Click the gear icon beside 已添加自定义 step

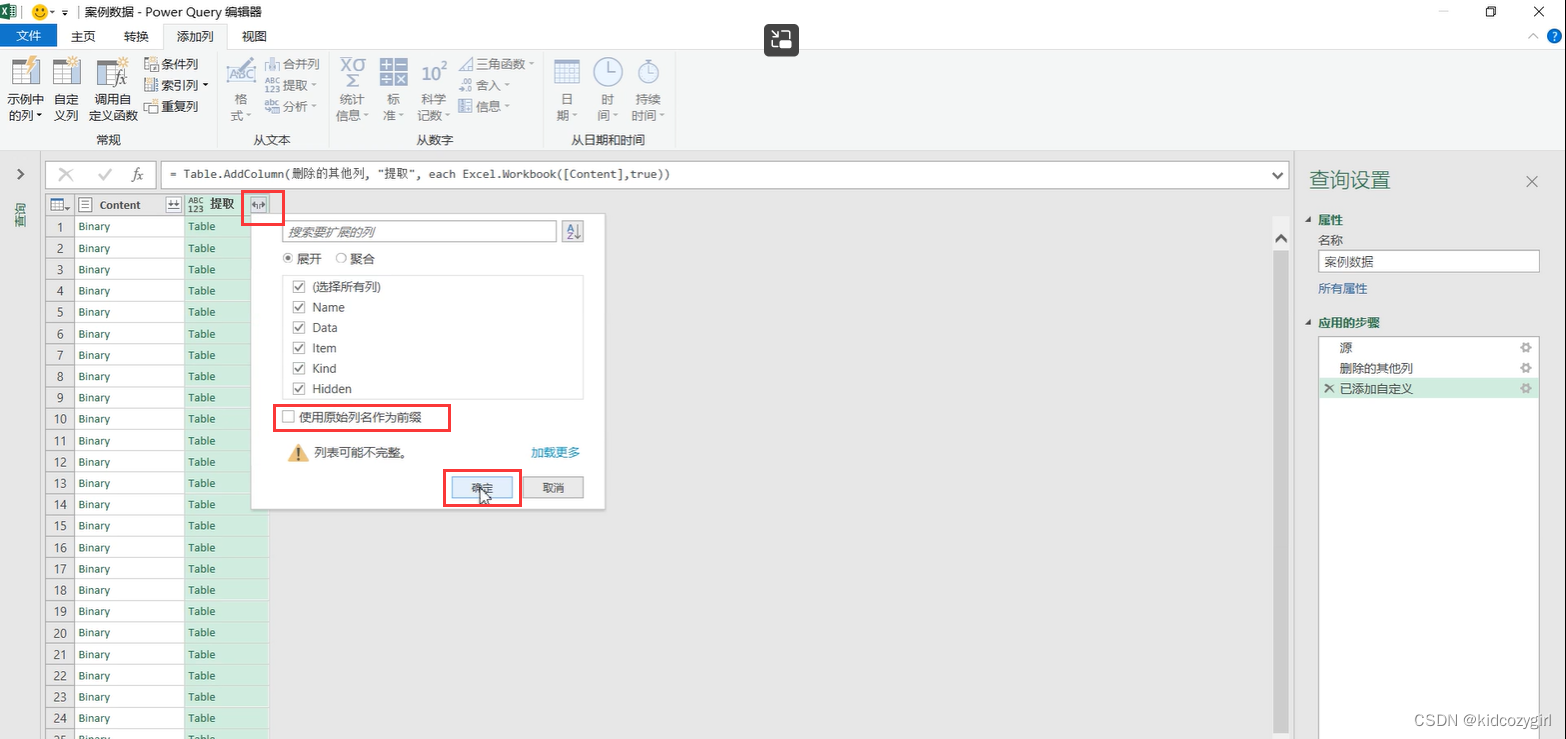pyautogui.click(x=1525, y=388)
